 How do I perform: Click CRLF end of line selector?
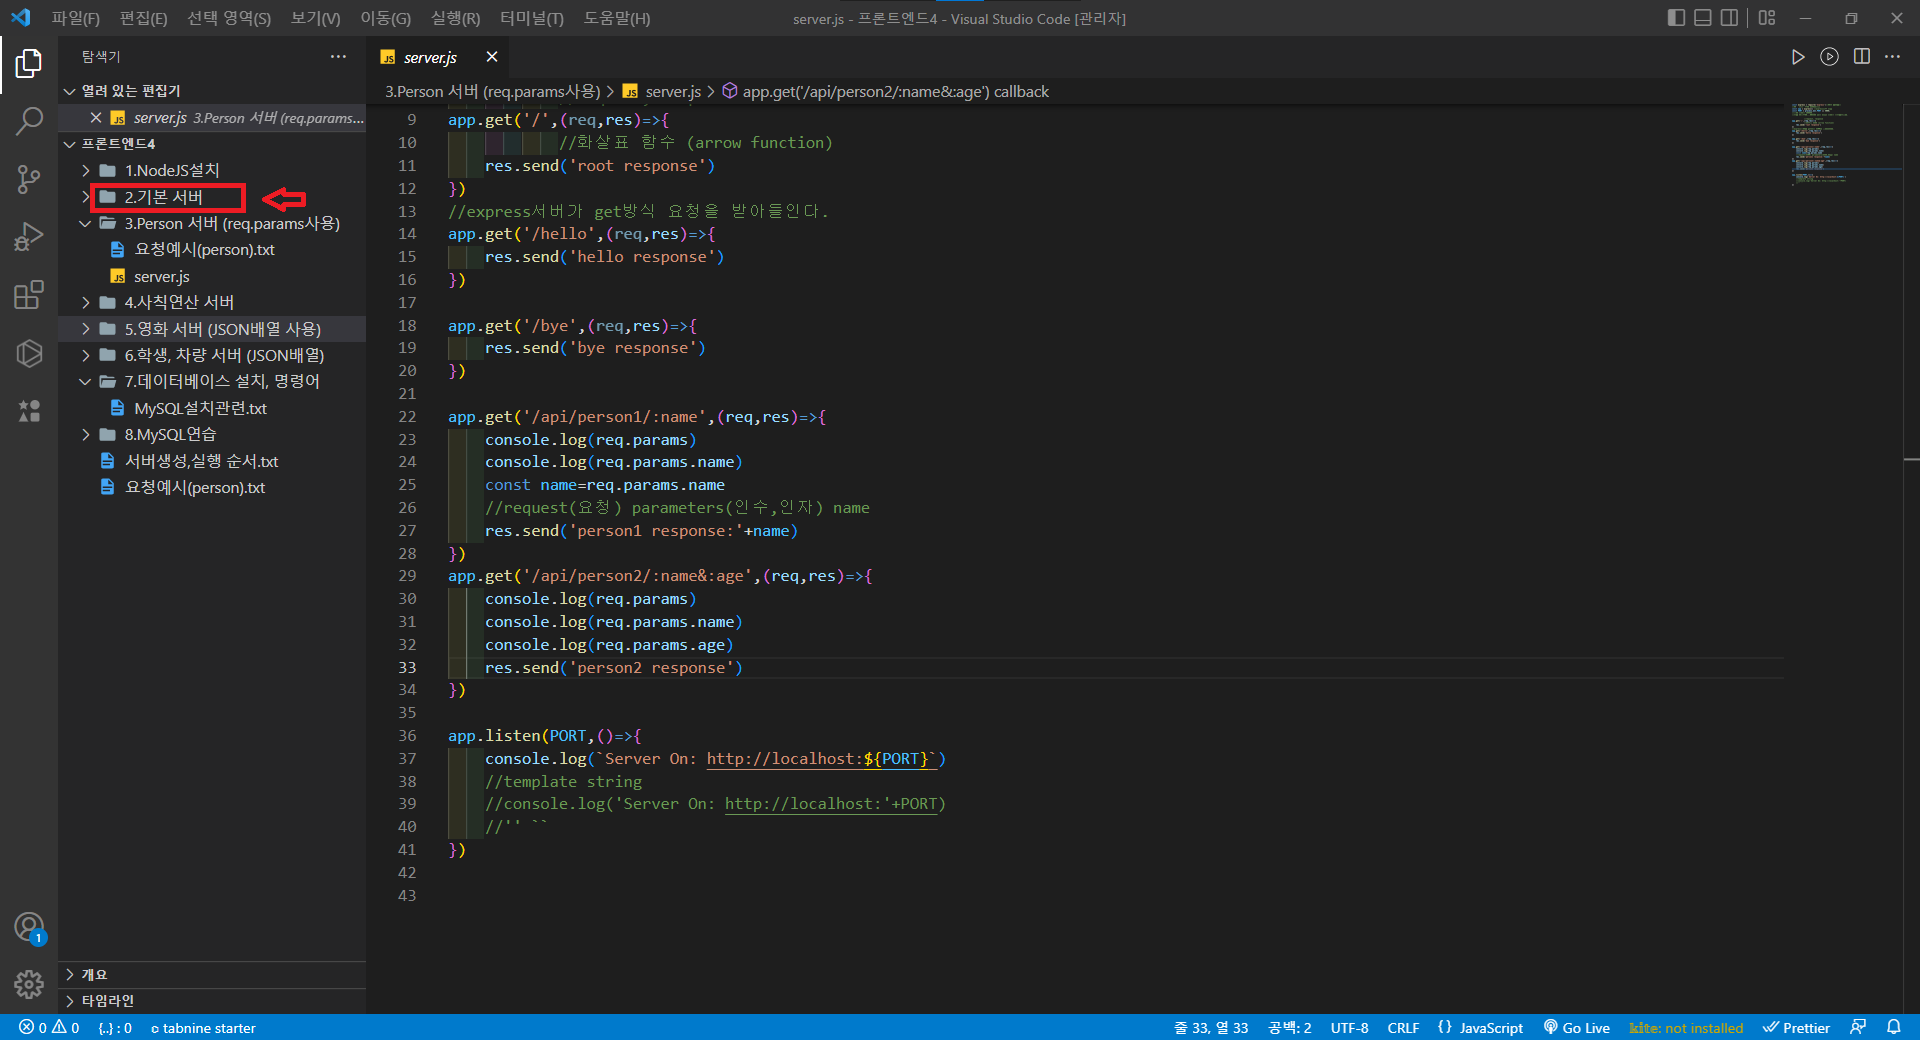(1403, 1028)
